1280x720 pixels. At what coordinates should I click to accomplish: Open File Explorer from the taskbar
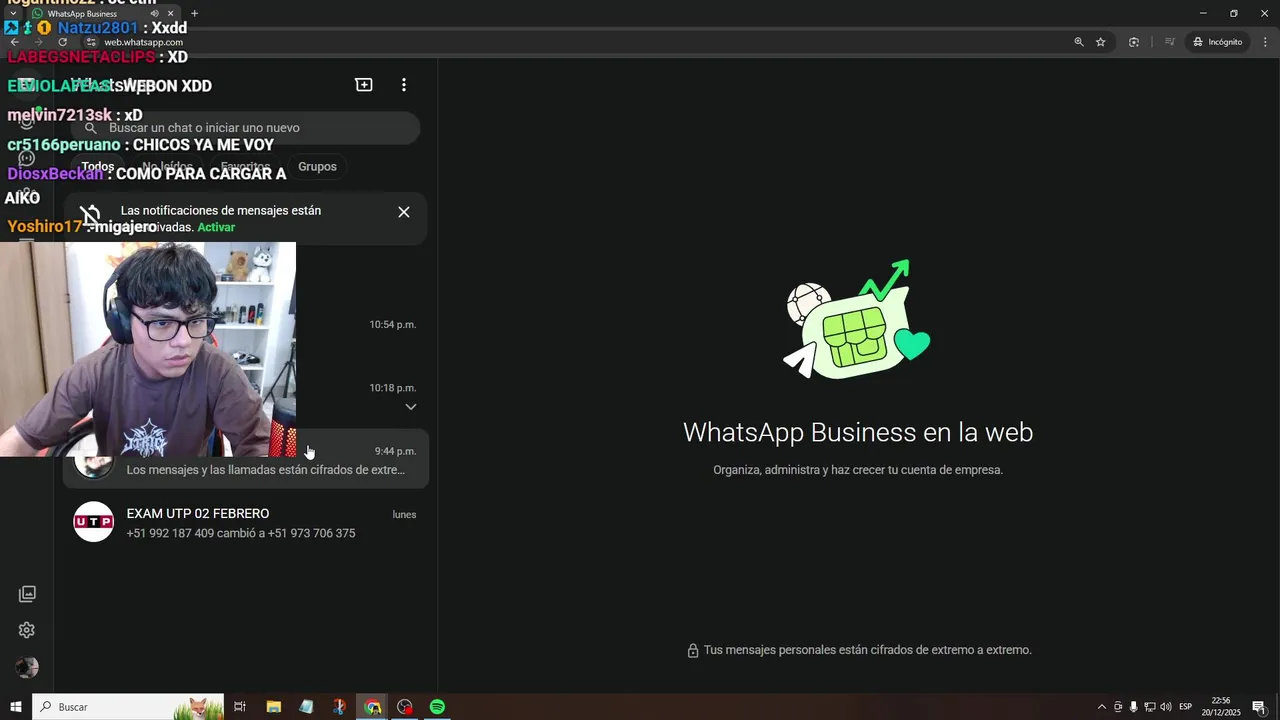click(x=273, y=707)
